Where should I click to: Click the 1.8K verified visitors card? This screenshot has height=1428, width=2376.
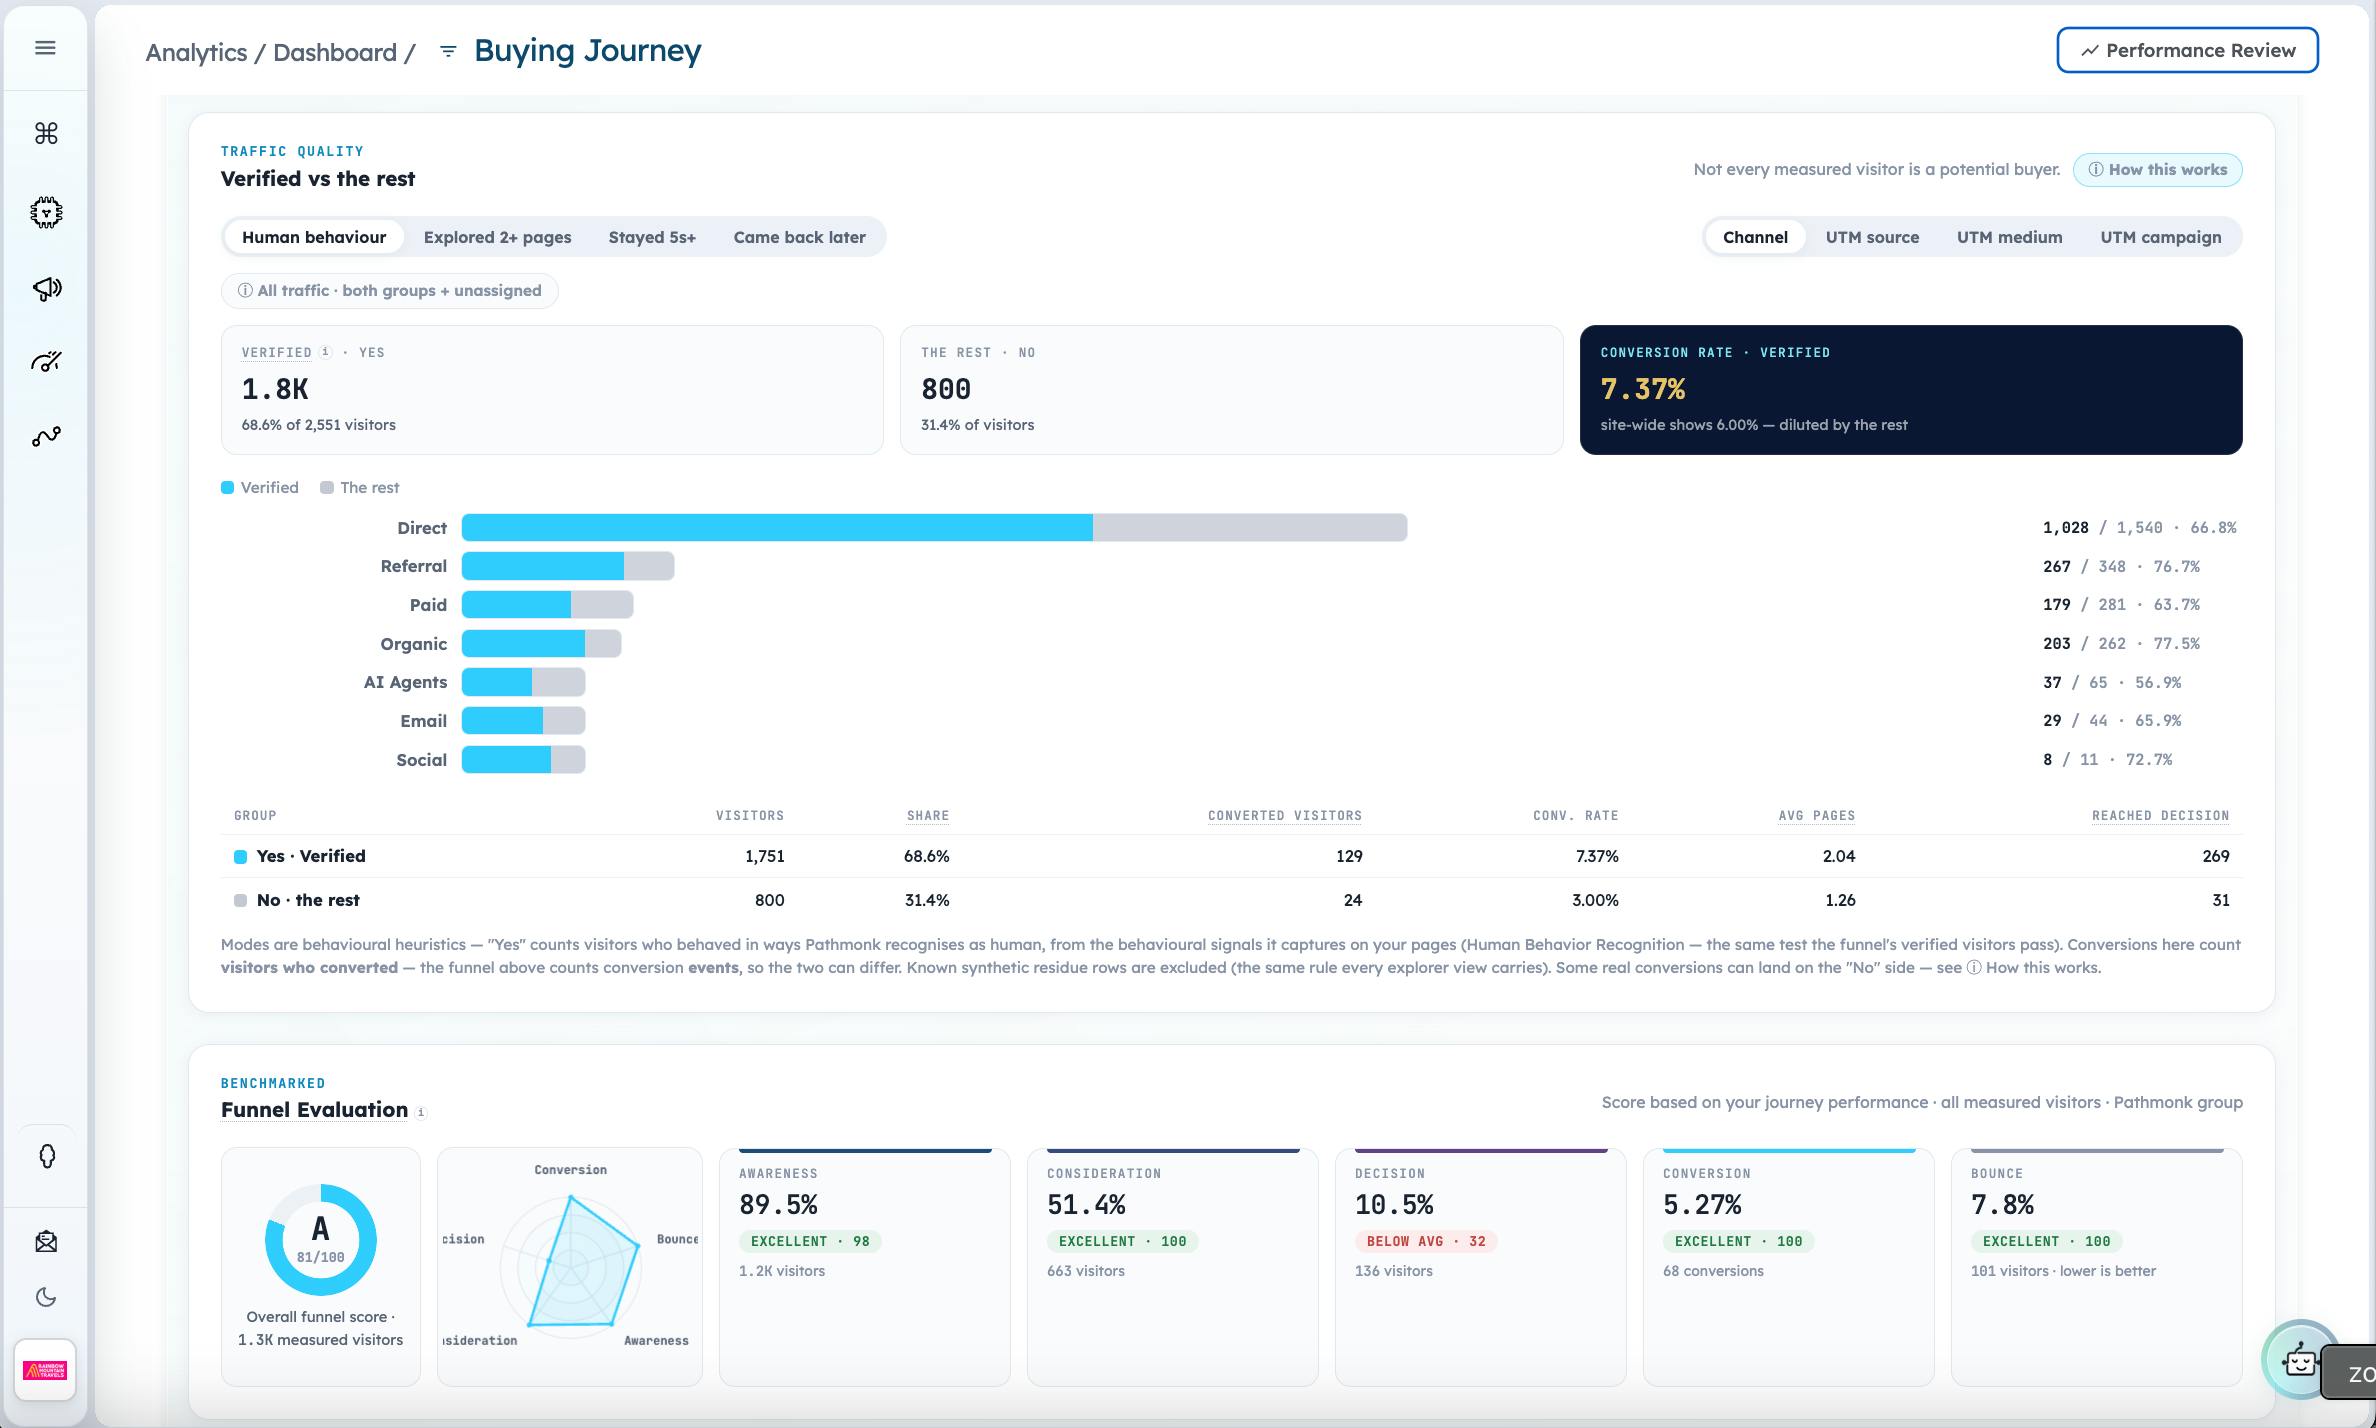(x=552, y=390)
